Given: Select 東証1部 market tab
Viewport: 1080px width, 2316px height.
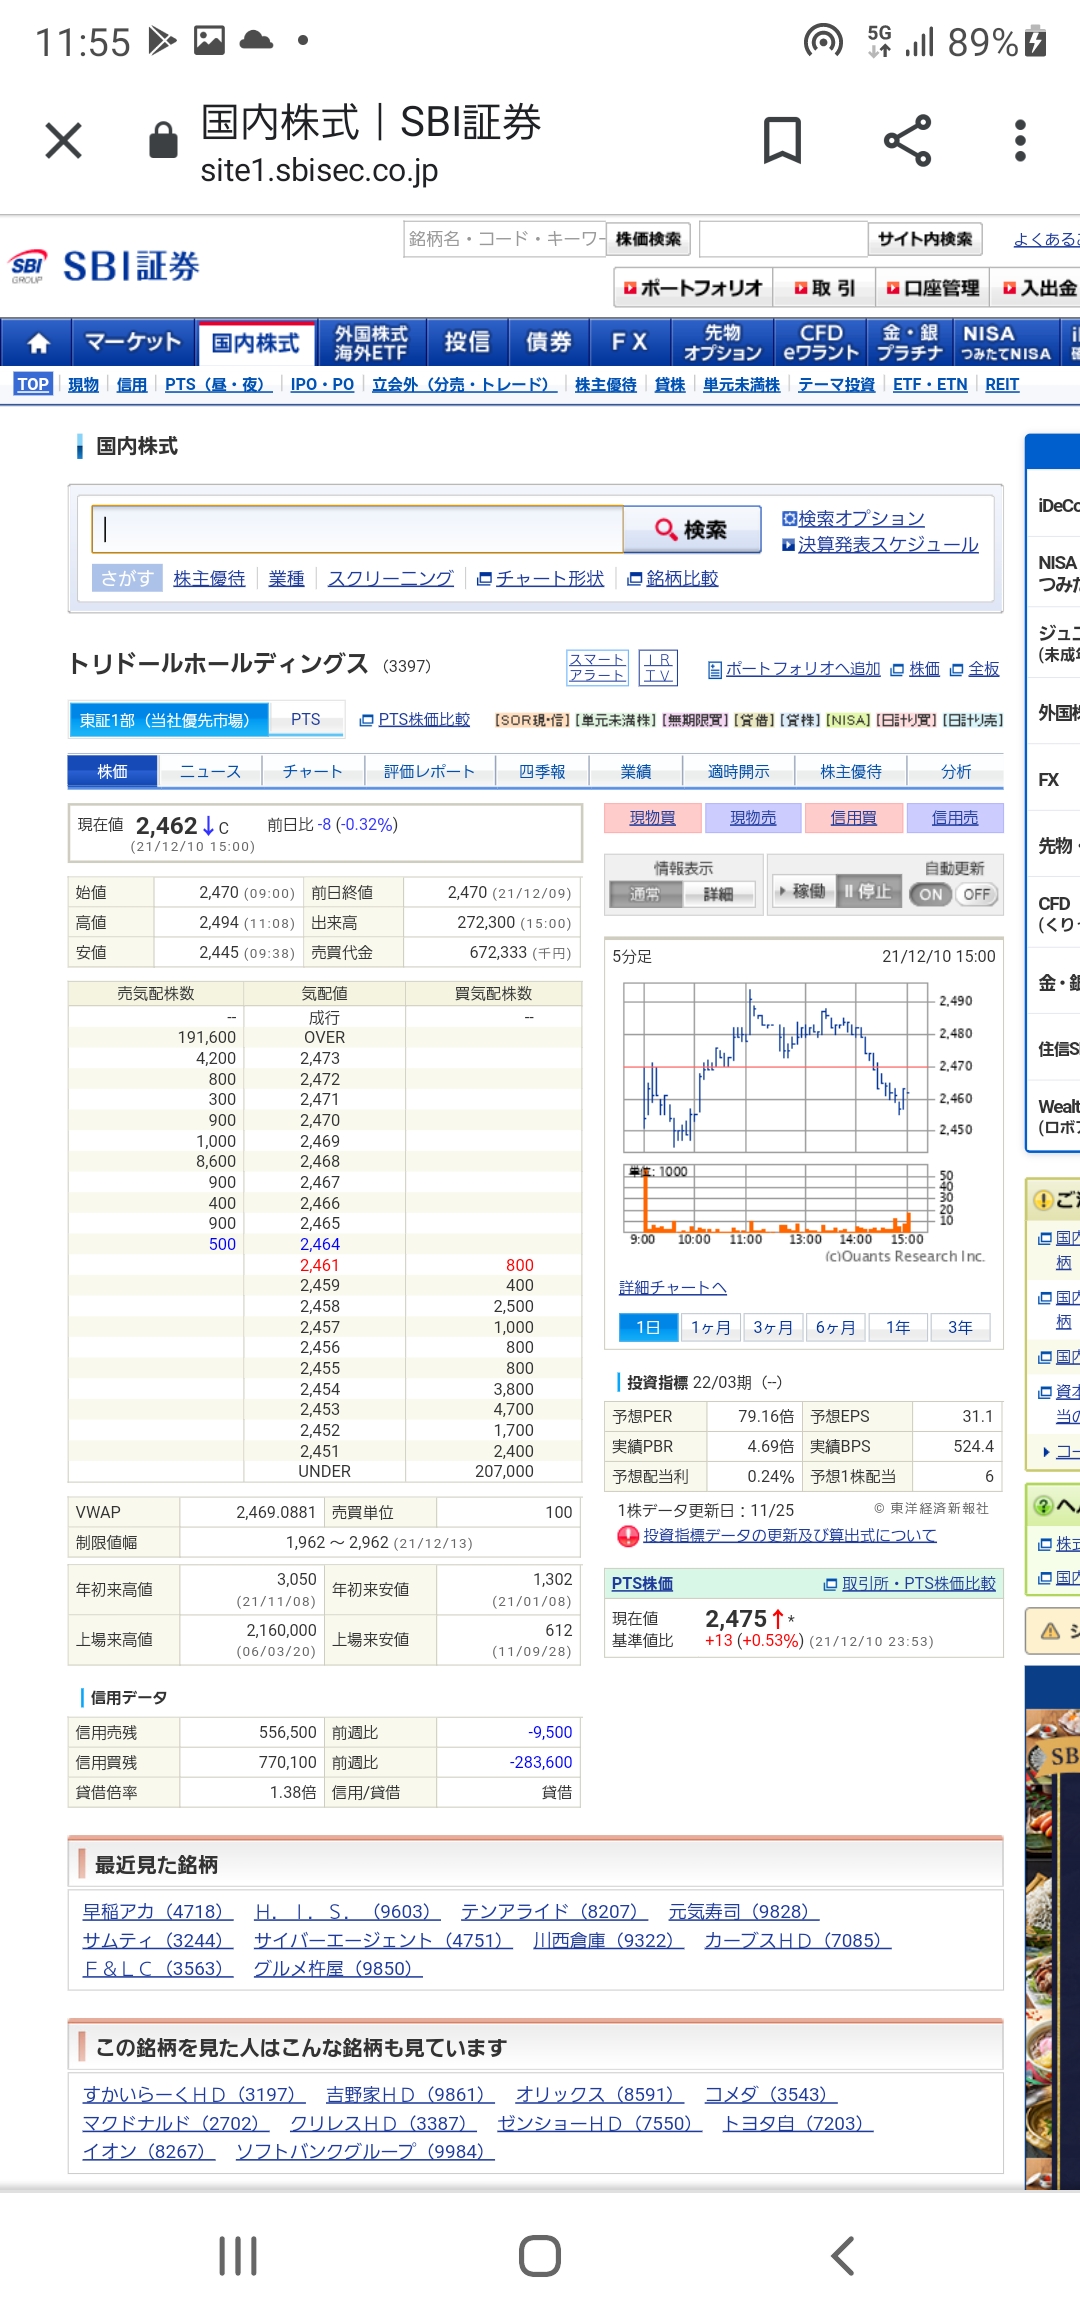Looking at the screenshot, I should click(169, 720).
